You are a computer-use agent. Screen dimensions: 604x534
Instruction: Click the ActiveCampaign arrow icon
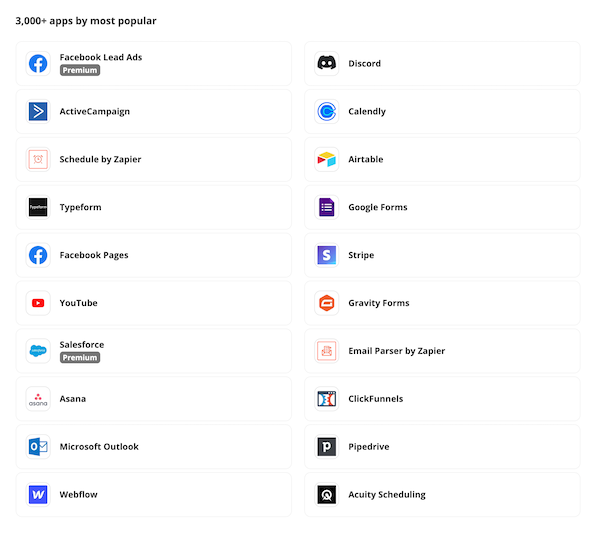(x=38, y=112)
